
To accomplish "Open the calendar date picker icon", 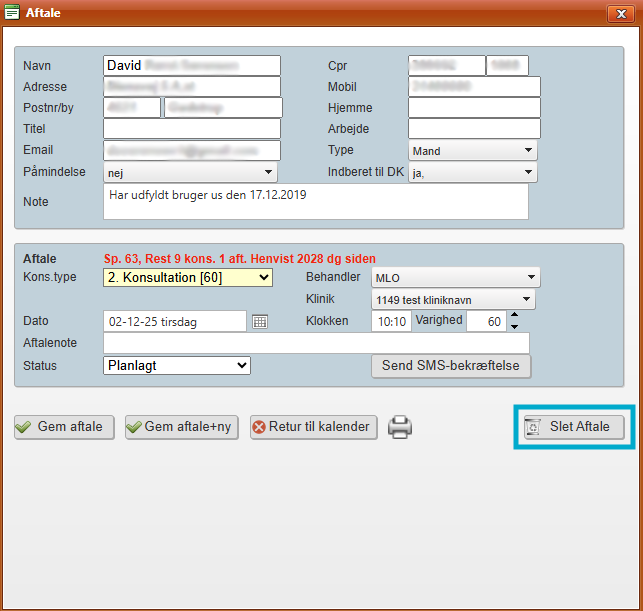I will 260,322.
